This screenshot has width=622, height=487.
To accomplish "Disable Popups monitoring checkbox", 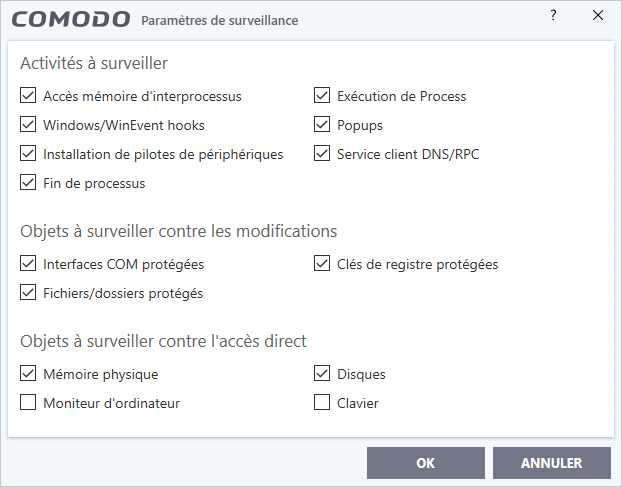I will (322, 125).
